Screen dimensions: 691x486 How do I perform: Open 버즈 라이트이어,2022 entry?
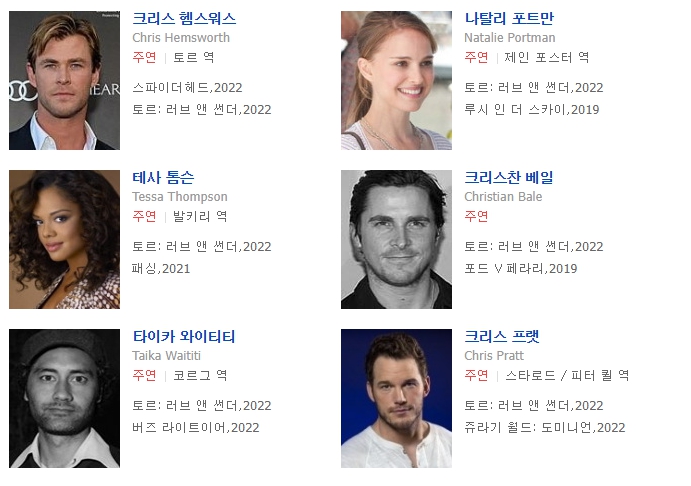(196, 428)
